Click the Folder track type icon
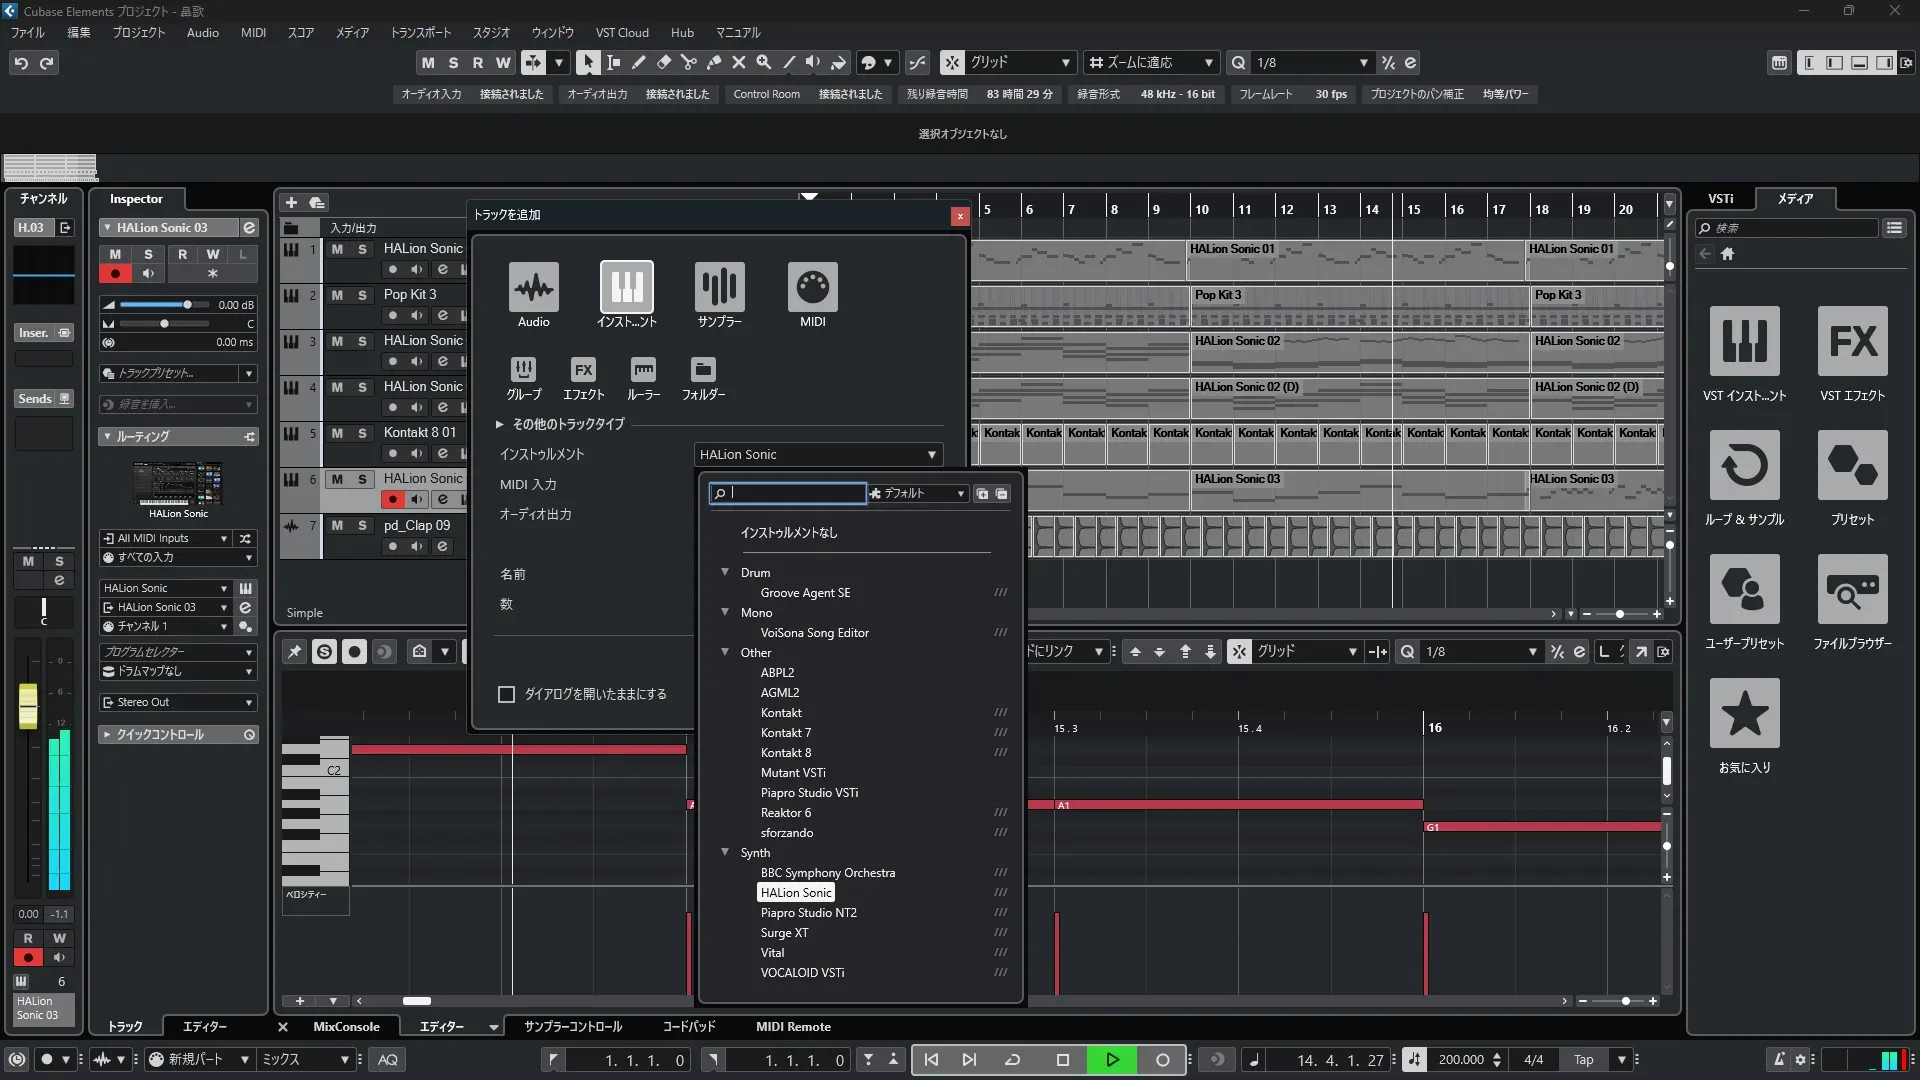Image resolution: width=1920 pixels, height=1080 pixels. (x=703, y=370)
